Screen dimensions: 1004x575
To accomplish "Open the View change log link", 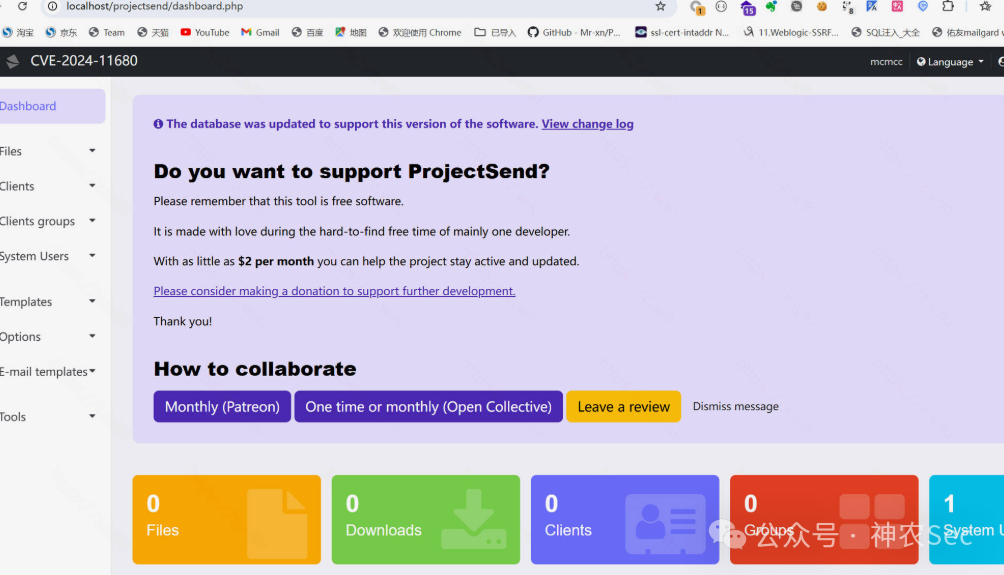I will click(587, 124).
